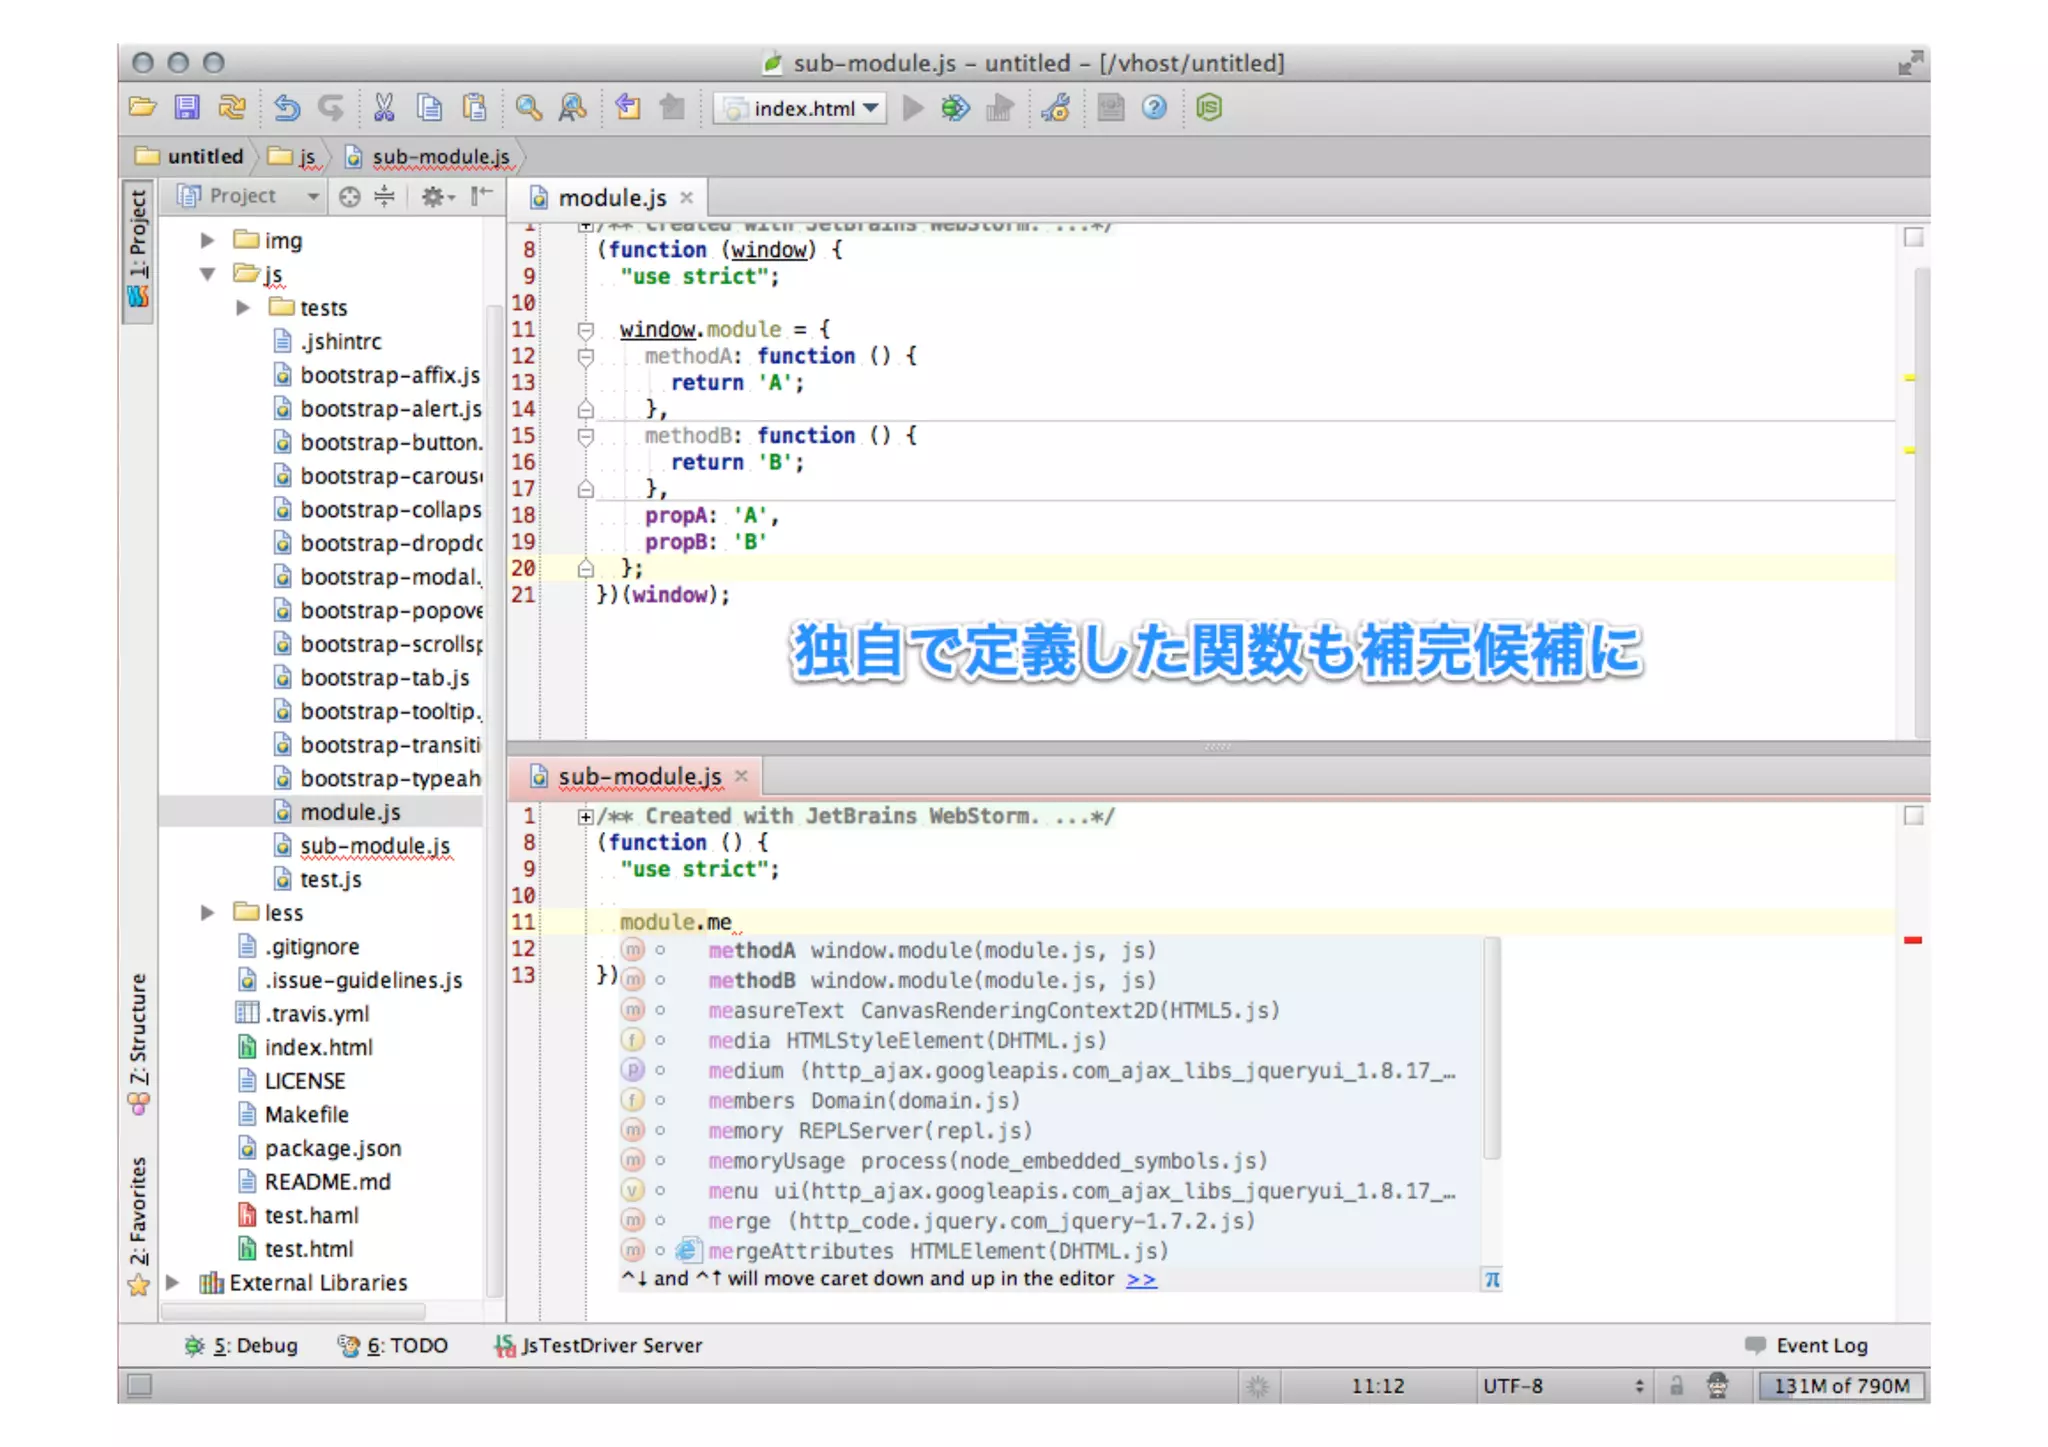Click the Find magnifier icon
Viewport: 2048px width, 1447px height.
pyautogui.click(x=528, y=107)
